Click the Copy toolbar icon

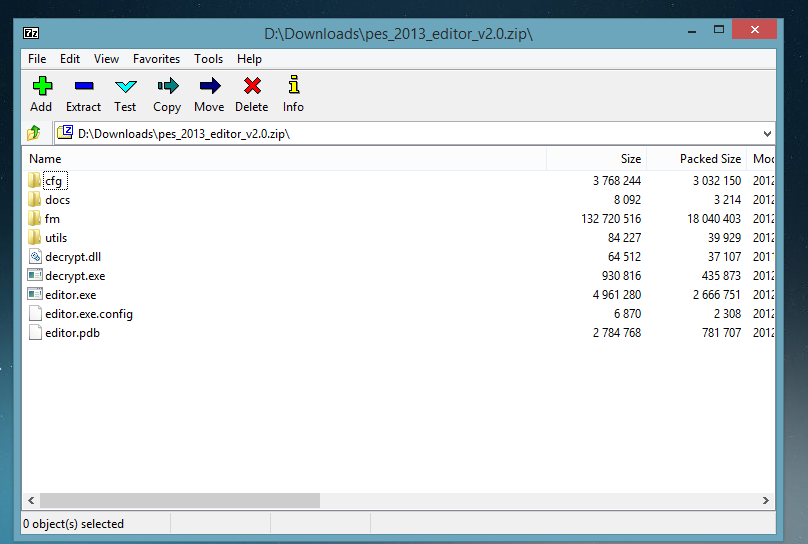(167, 86)
